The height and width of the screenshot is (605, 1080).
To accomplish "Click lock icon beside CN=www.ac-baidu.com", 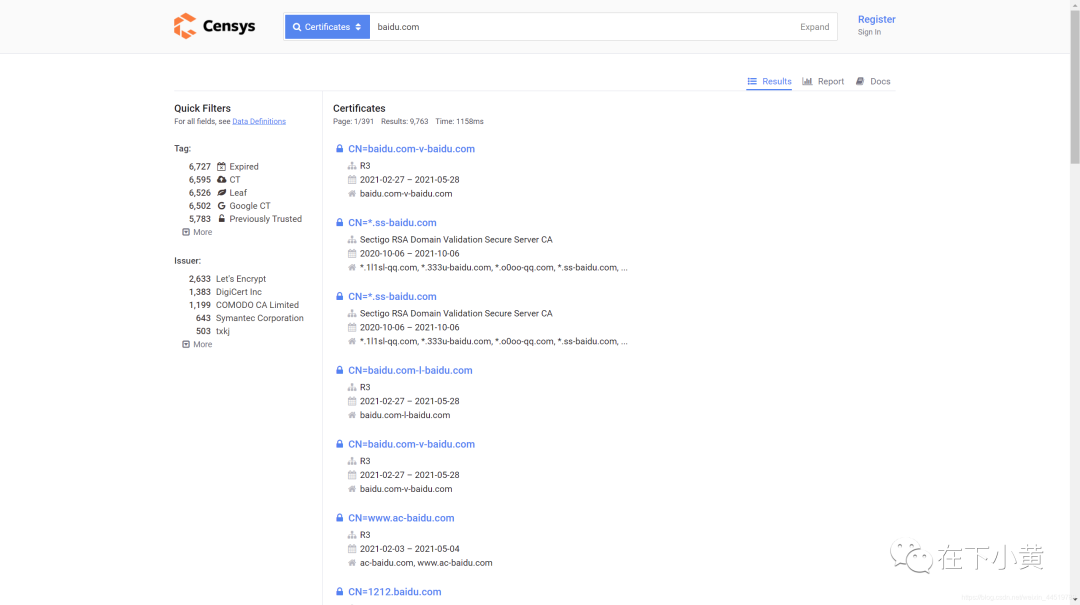I will (x=340, y=517).
